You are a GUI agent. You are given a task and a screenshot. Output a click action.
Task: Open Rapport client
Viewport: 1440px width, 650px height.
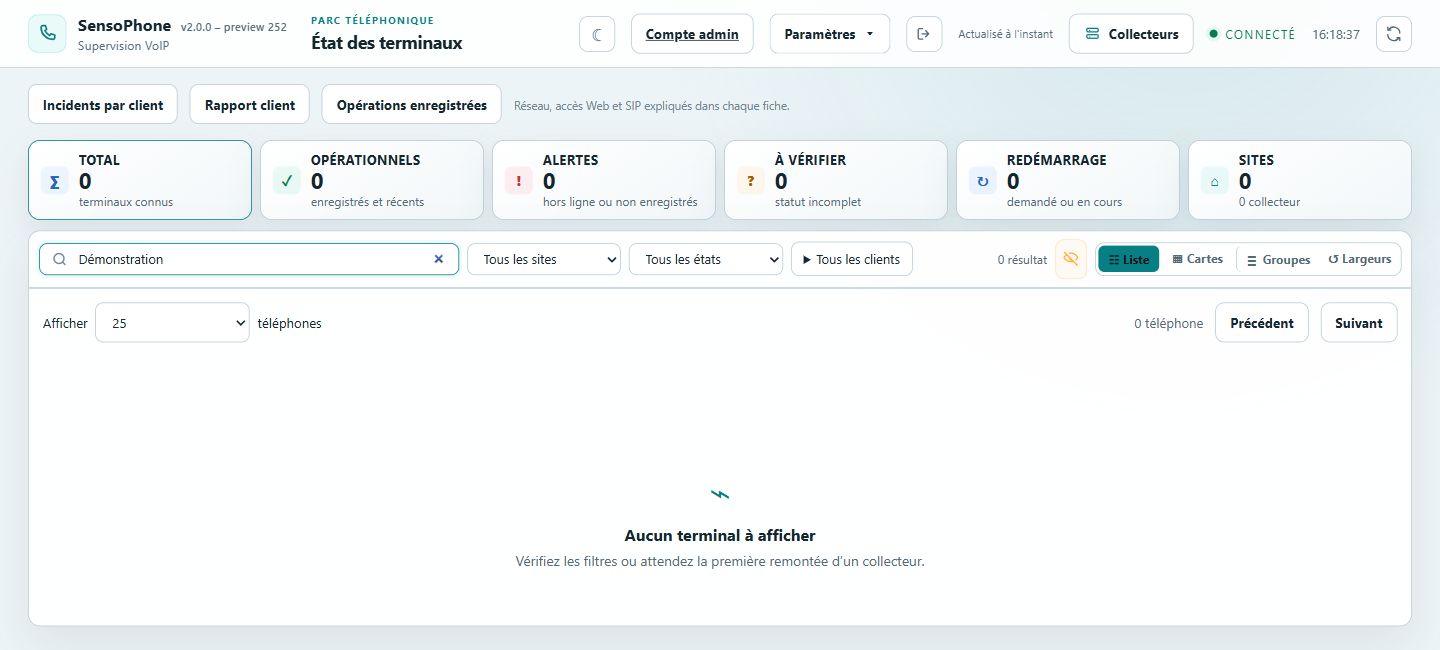click(x=250, y=105)
